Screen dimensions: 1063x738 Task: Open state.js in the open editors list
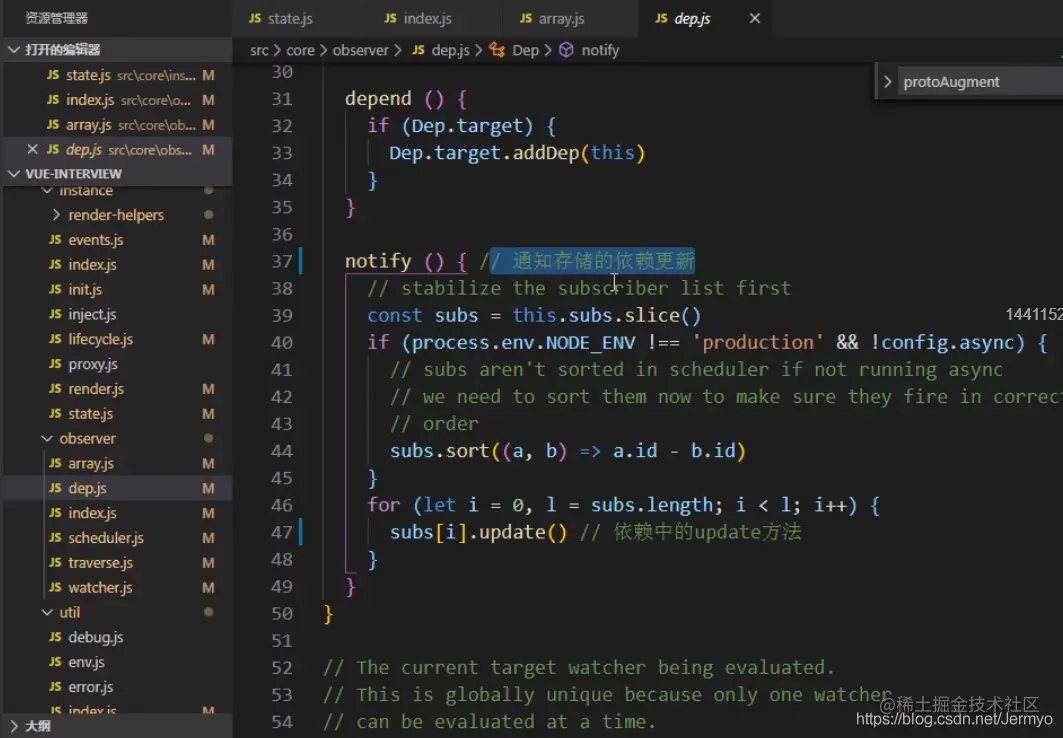[117, 75]
